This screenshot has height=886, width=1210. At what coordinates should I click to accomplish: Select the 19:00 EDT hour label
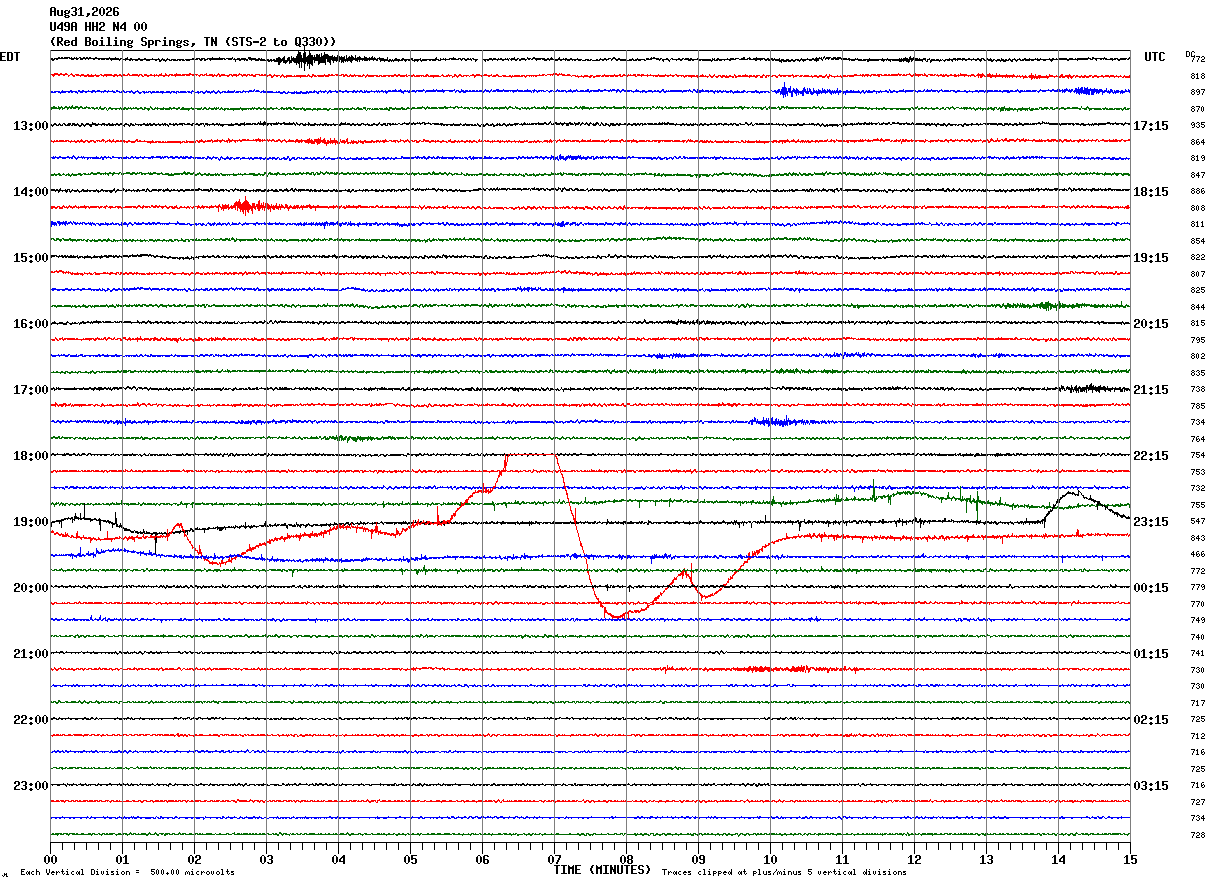coord(30,522)
